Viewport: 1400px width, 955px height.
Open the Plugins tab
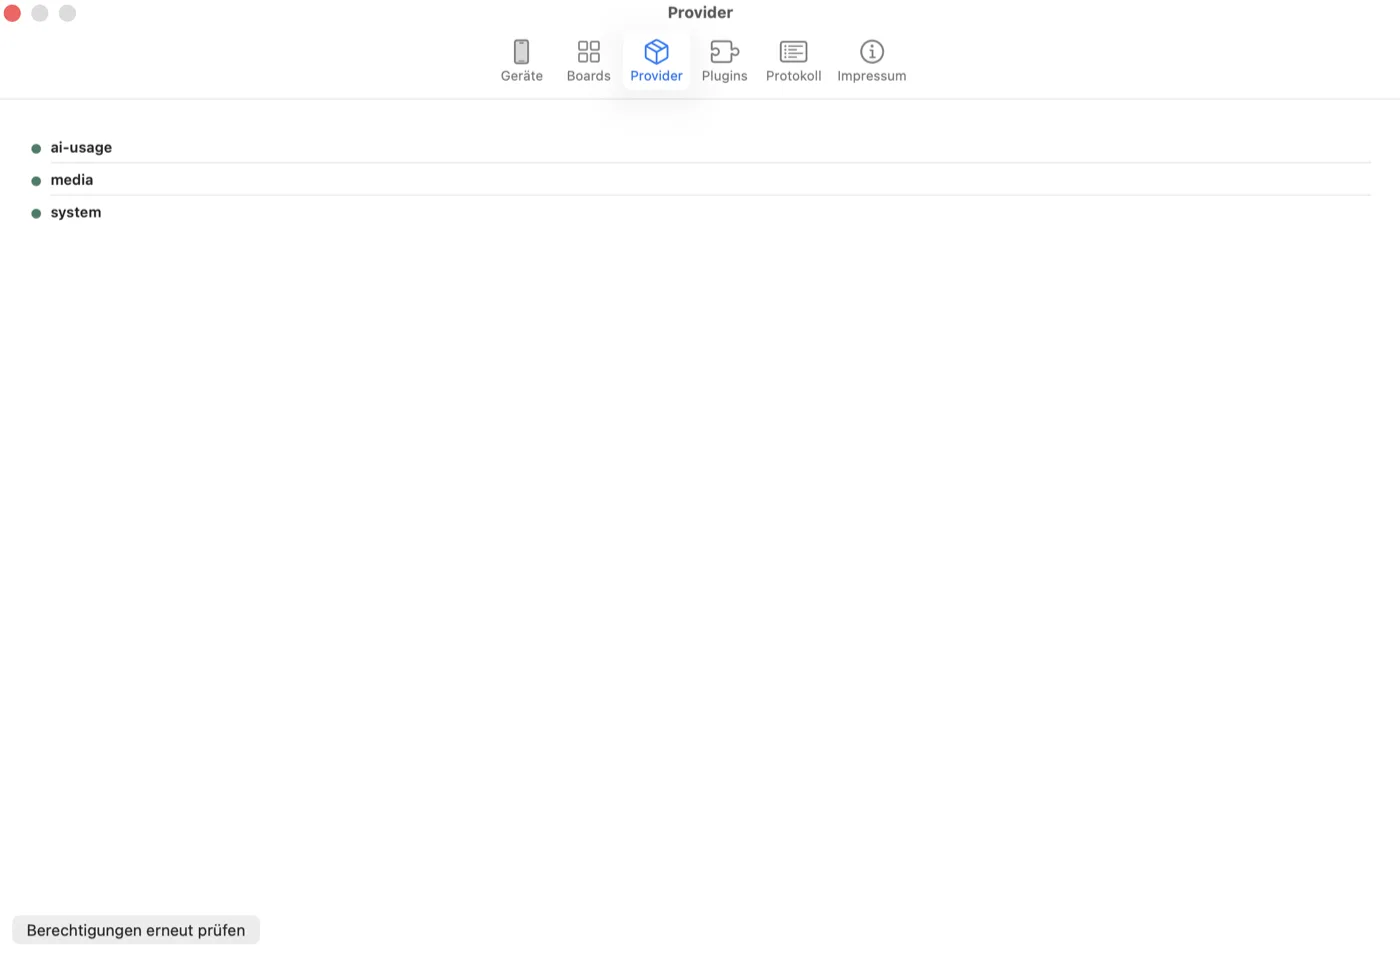[724, 61]
